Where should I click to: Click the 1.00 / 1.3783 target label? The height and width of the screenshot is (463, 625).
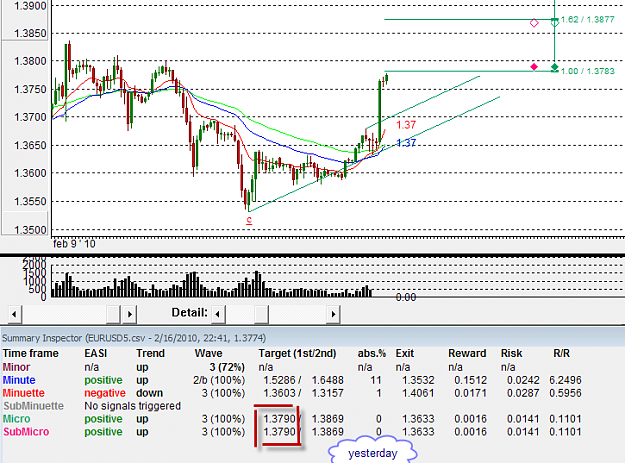[588, 71]
